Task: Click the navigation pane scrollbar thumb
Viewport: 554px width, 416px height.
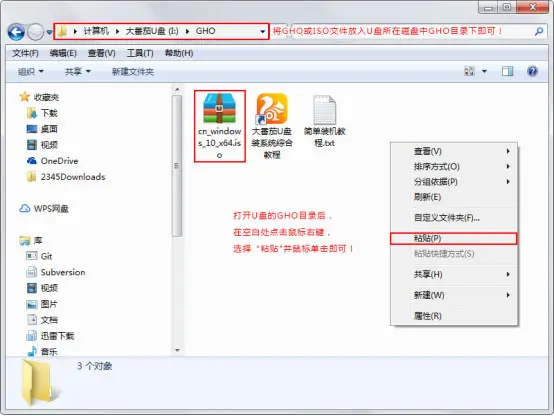Action: pos(177,165)
